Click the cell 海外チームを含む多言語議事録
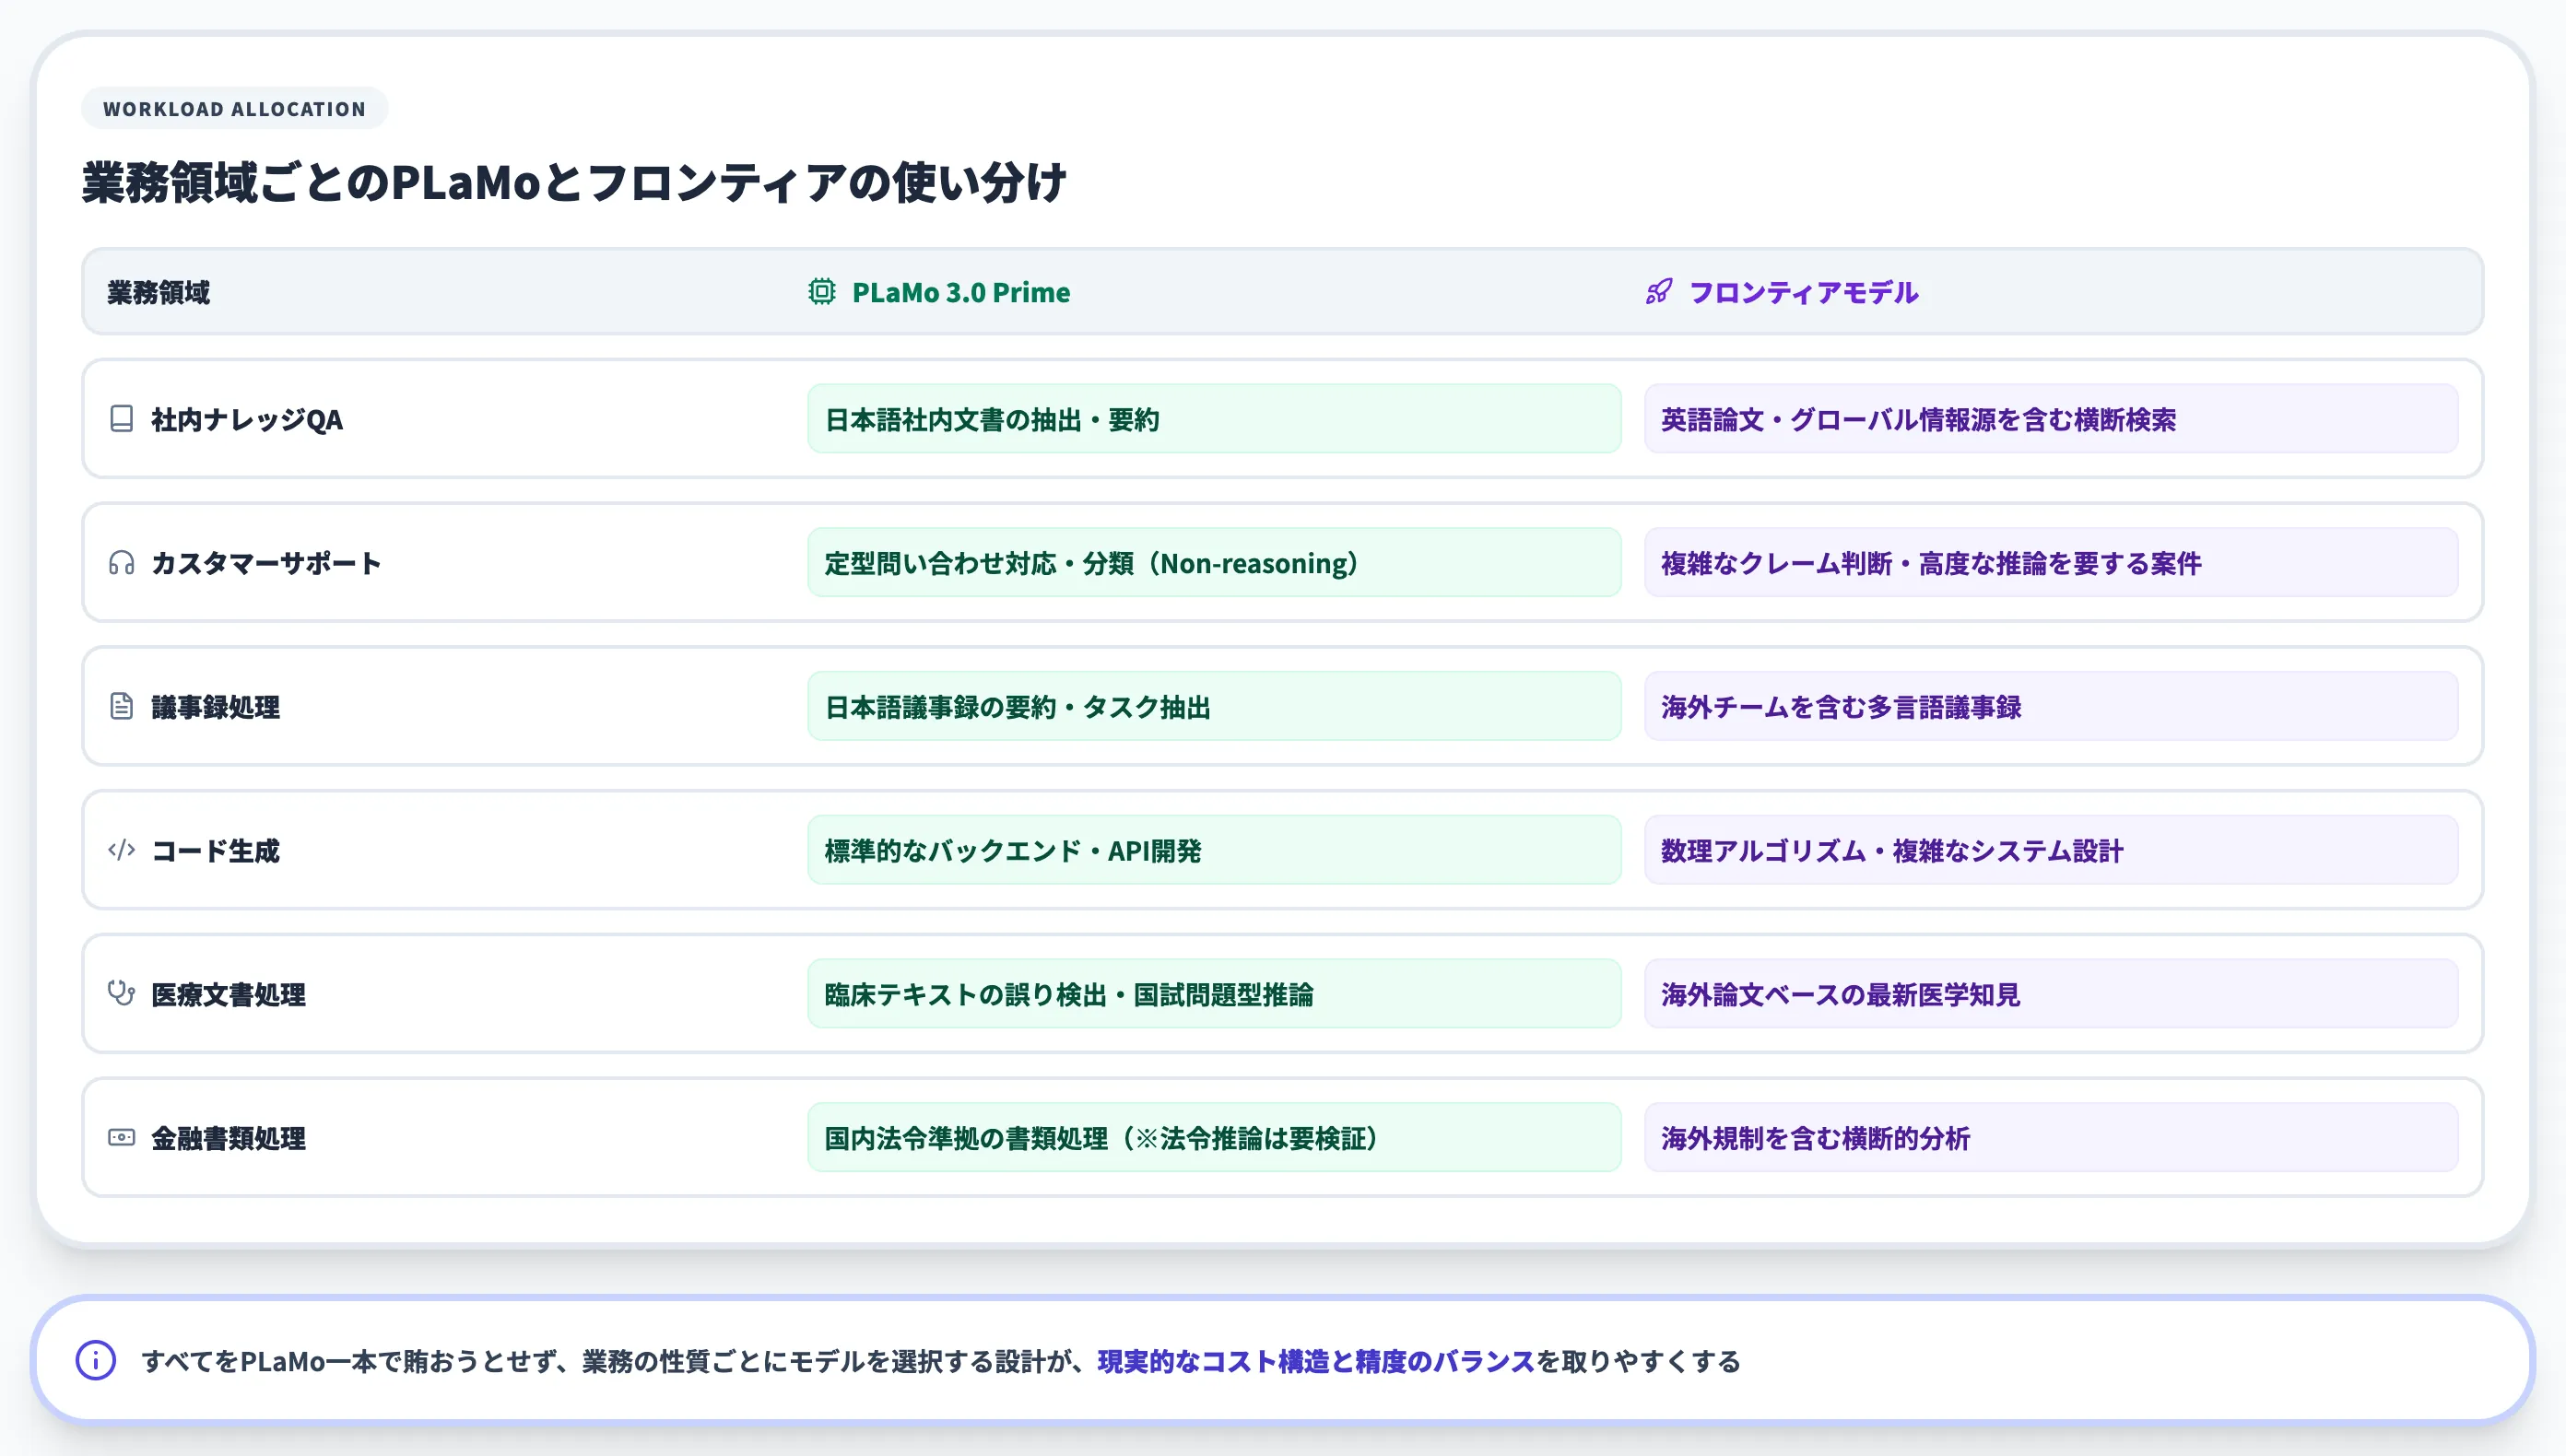 2051,706
